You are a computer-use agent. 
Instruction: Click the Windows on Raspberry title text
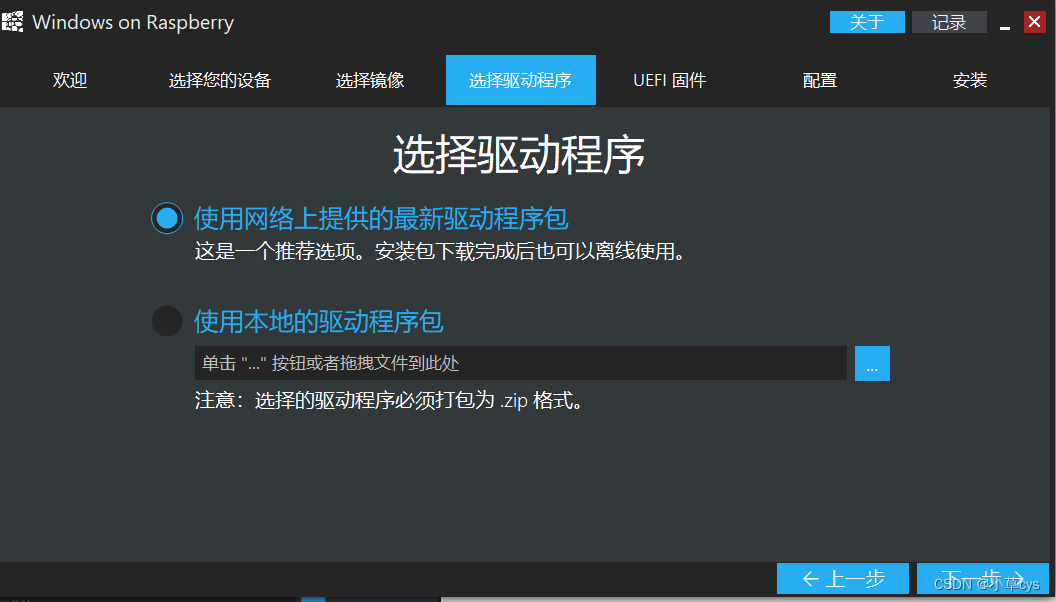[133, 22]
